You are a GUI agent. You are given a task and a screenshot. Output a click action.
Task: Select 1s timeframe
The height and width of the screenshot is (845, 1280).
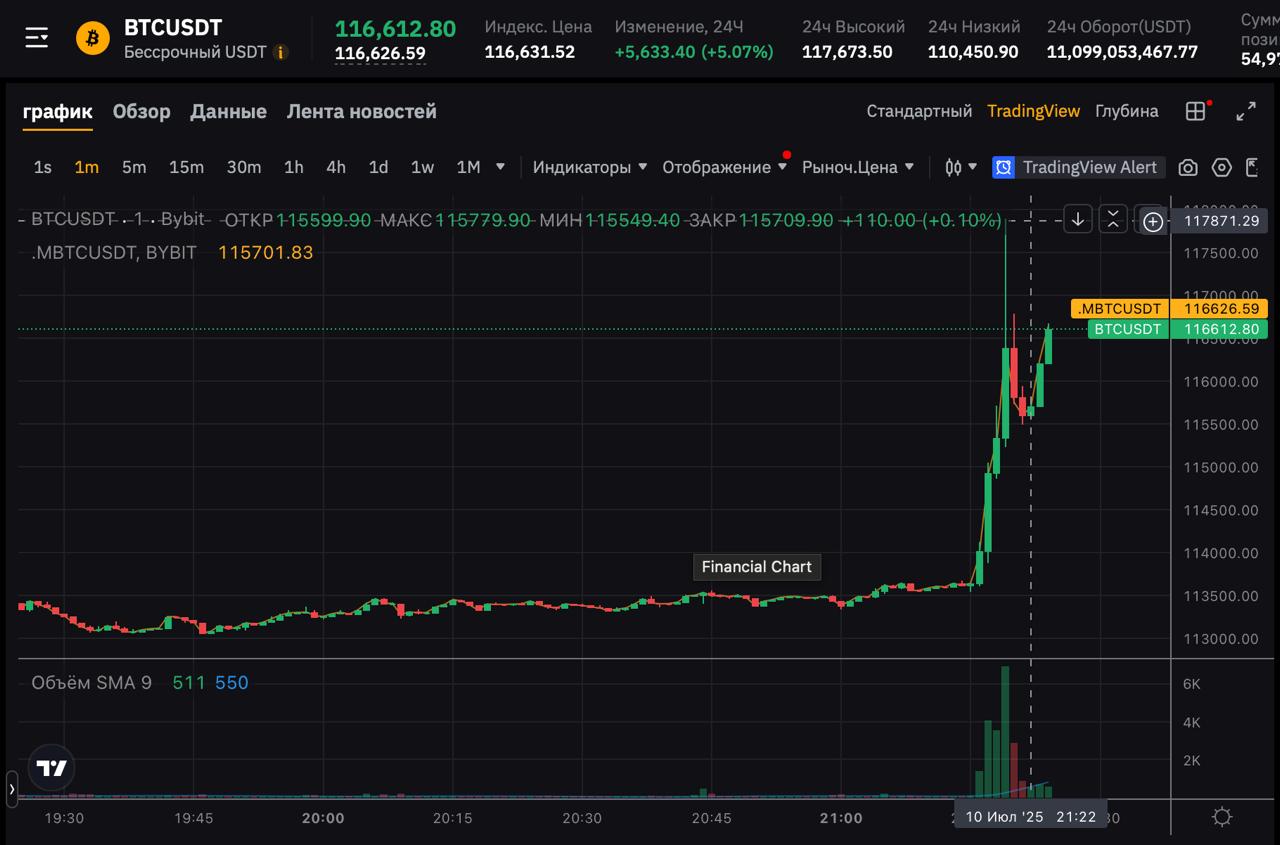tap(42, 167)
